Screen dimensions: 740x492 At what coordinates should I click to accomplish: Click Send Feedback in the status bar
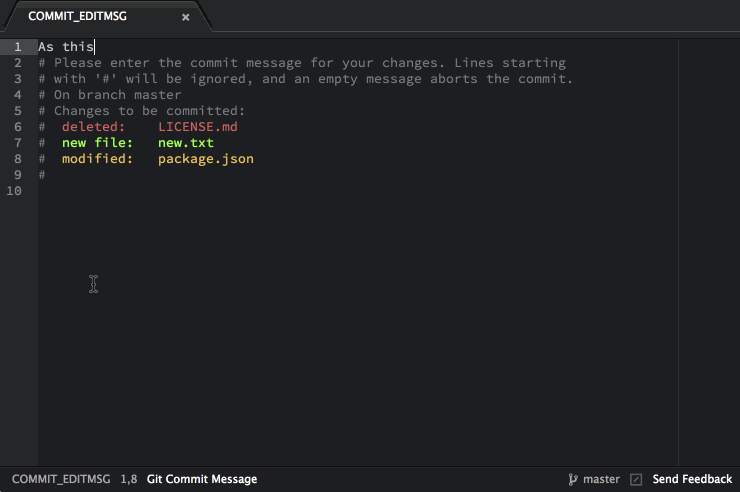tap(692, 479)
